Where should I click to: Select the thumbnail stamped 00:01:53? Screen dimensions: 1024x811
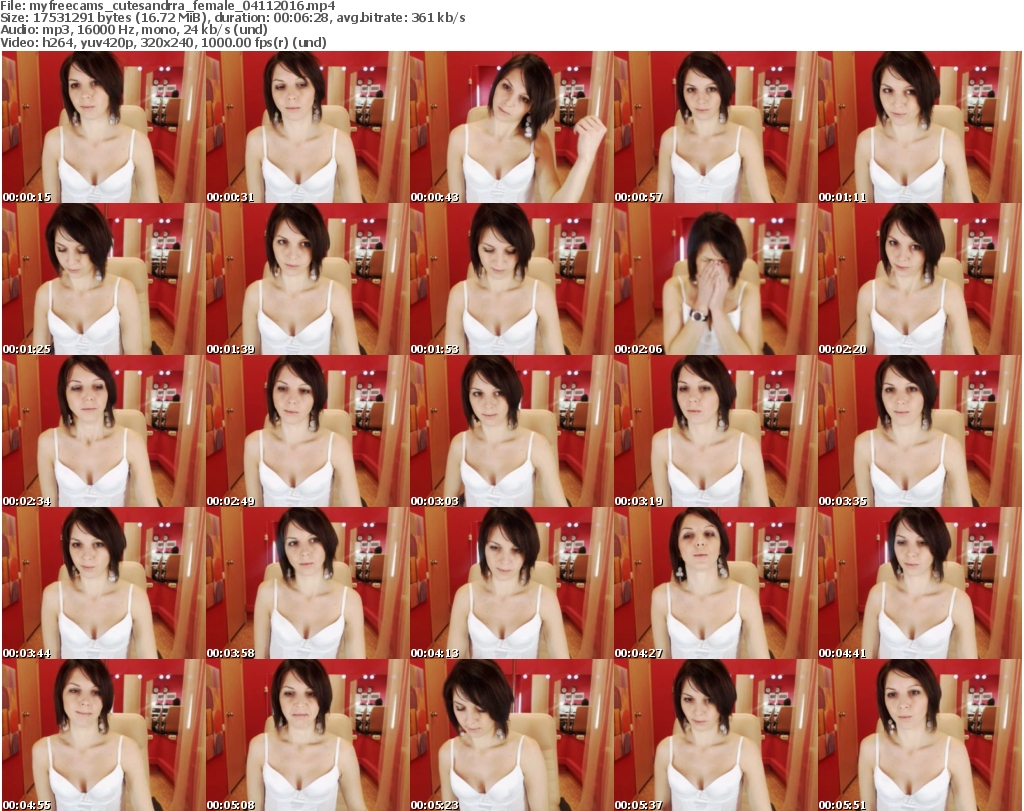[511, 279]
